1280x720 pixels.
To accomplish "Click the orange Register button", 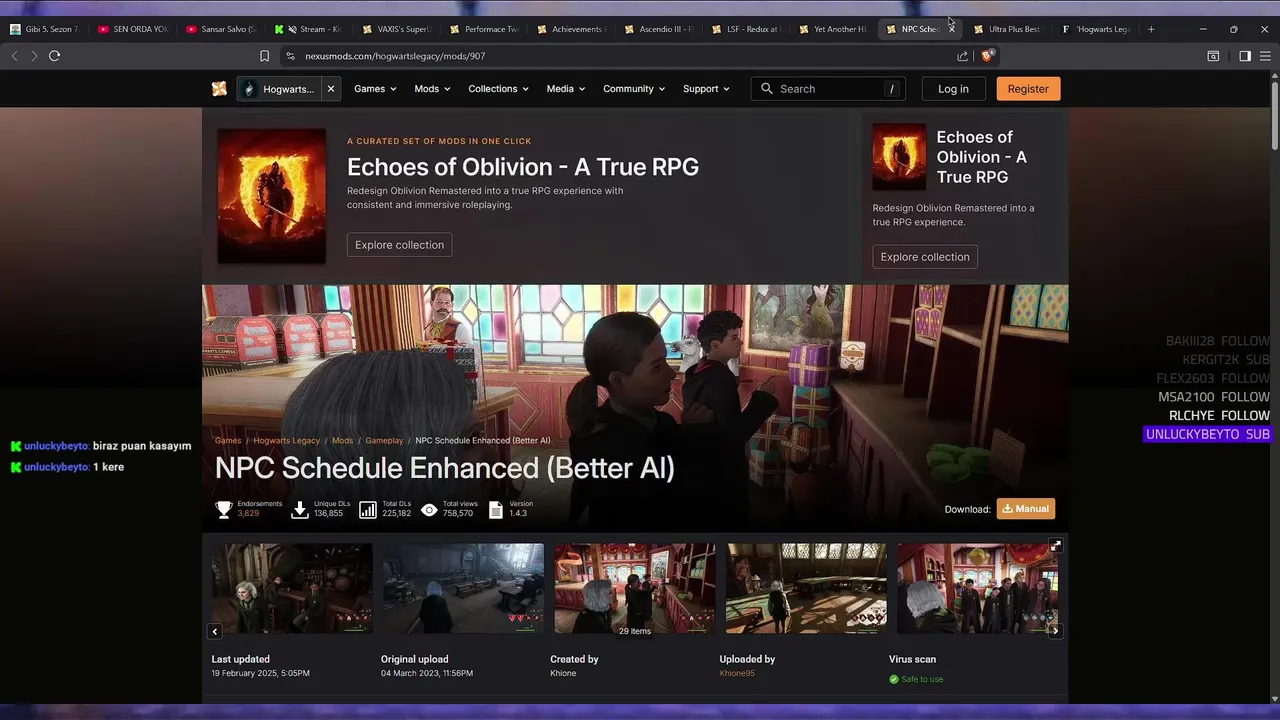I will click(1028, 89).
